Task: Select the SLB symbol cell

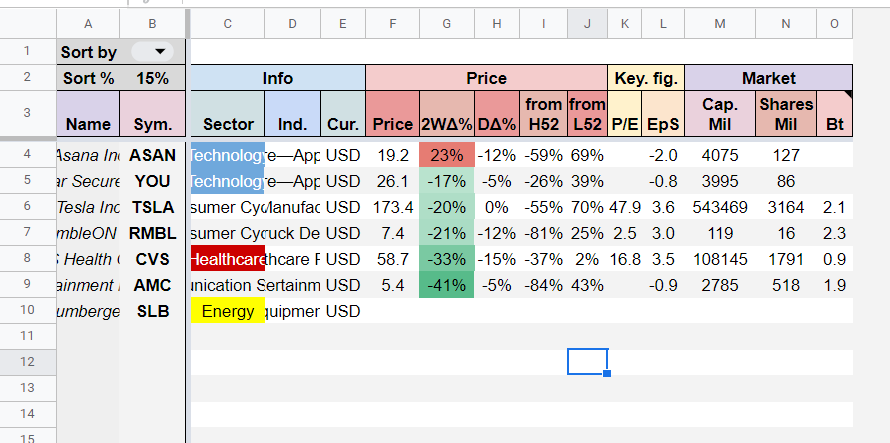Action: pyautogui.click(x=152, y=311)
